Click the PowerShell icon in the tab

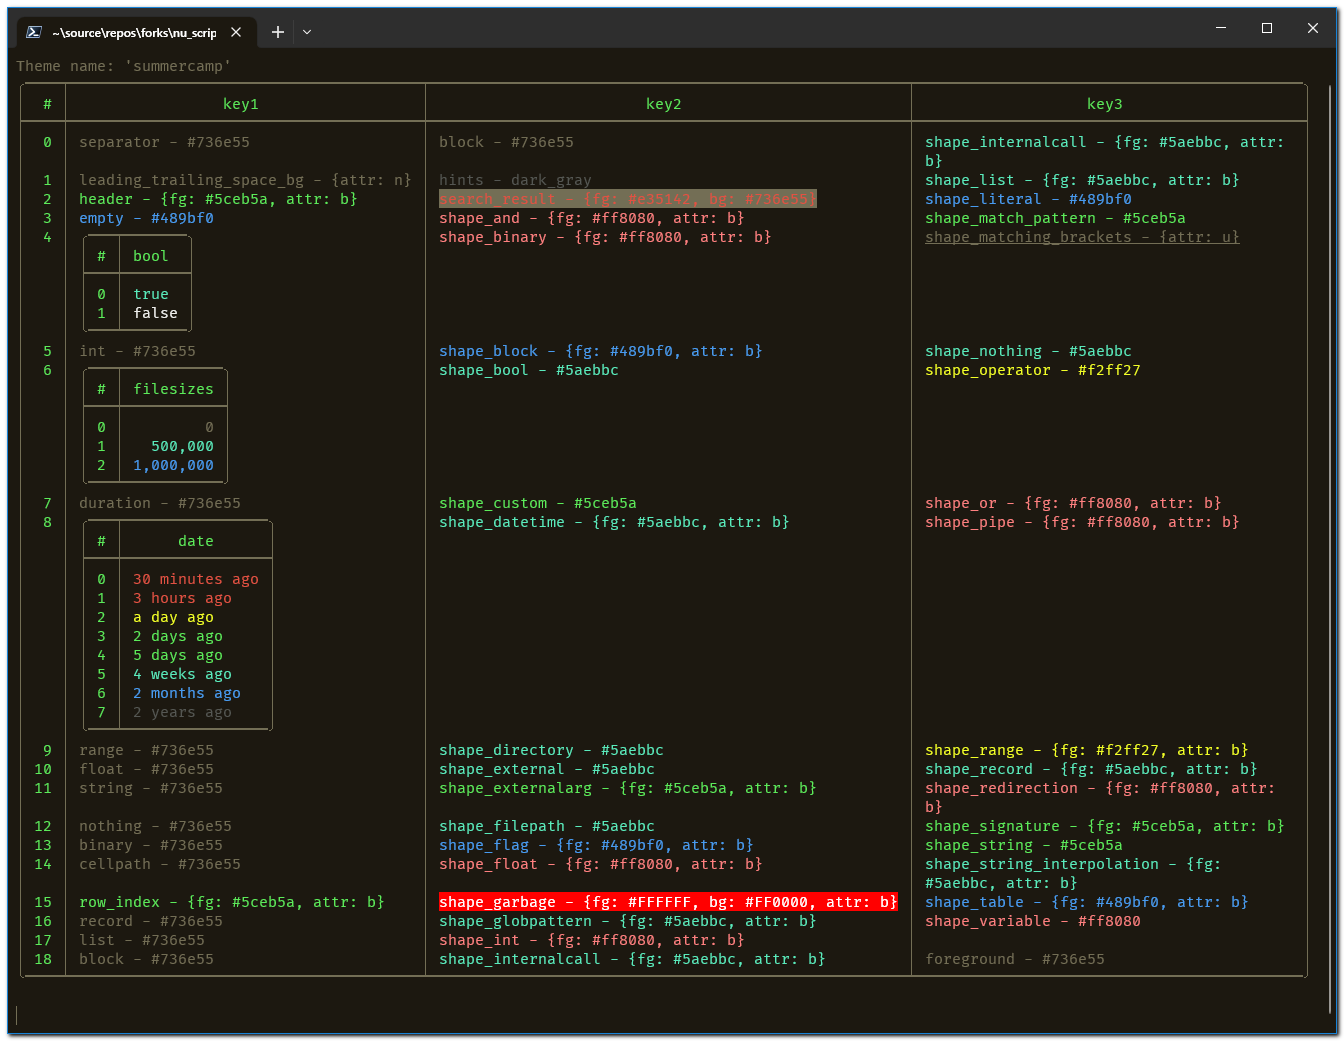click(33, 32)
